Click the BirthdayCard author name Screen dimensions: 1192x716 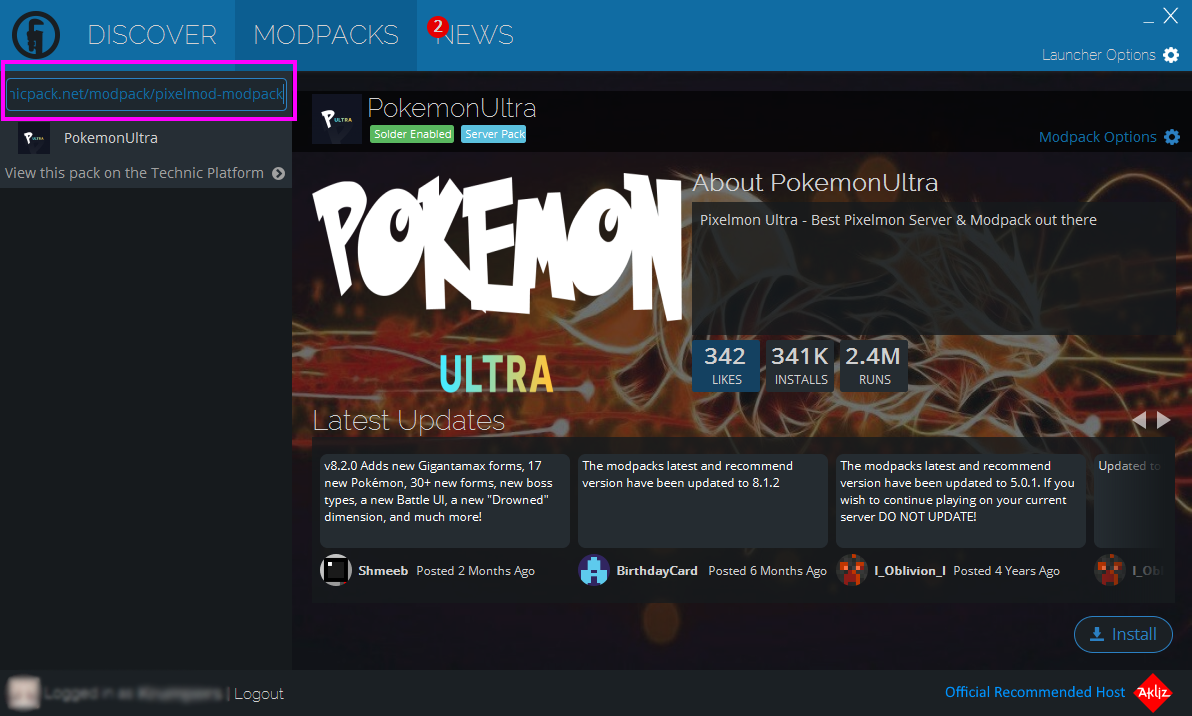(657, 571)
